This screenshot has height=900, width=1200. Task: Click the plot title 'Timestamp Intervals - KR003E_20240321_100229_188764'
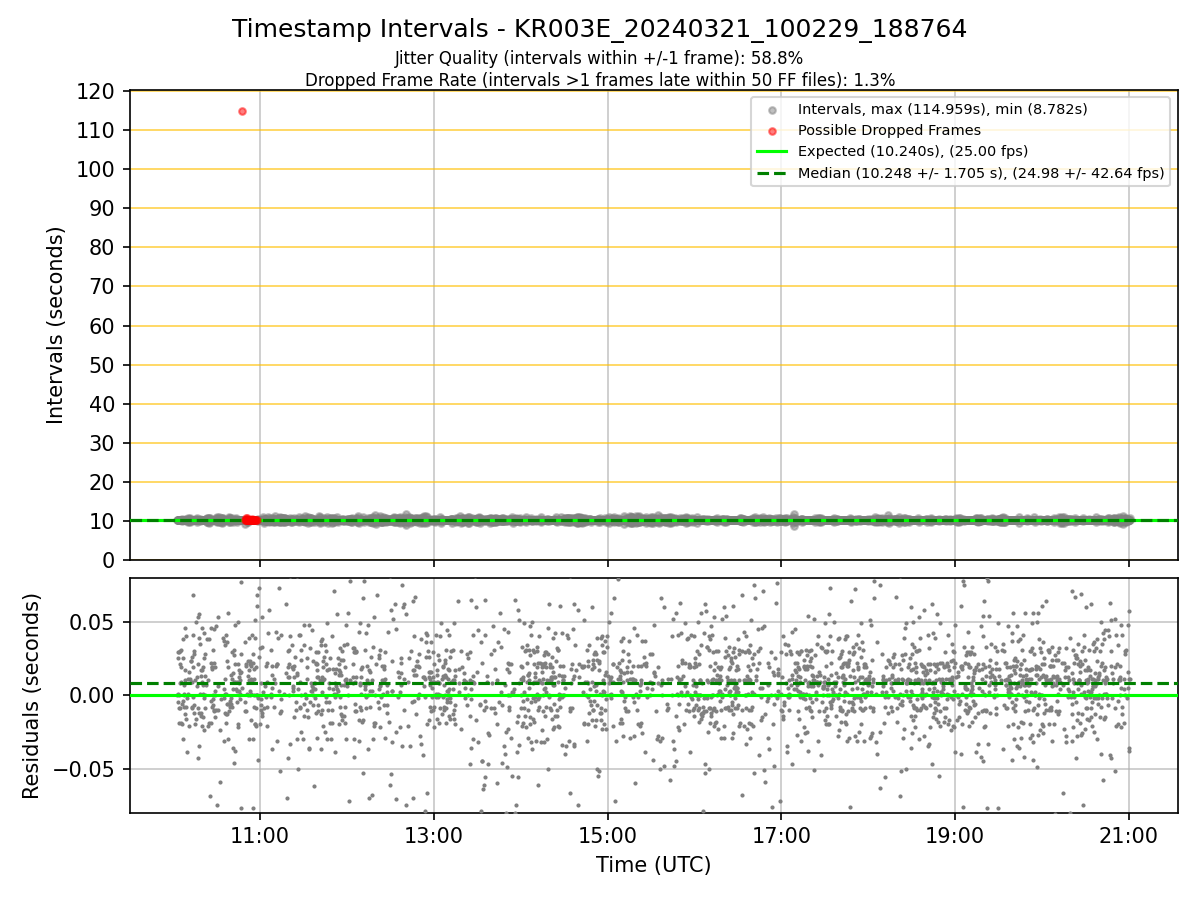point(599,29)
